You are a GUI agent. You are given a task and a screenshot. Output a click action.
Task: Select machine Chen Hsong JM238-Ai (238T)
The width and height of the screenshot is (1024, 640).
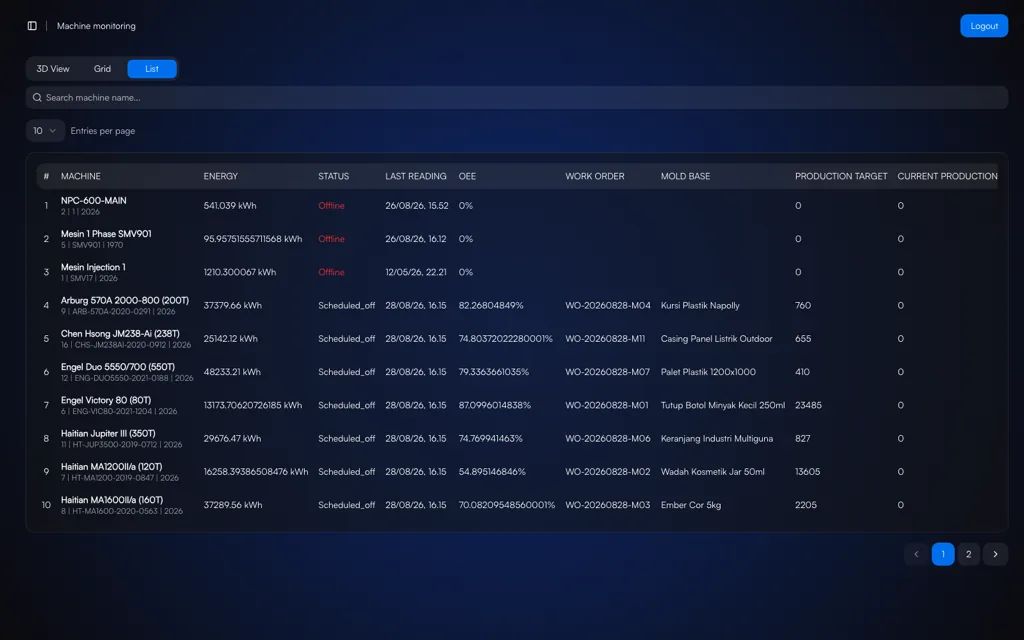tap(120, 334)
